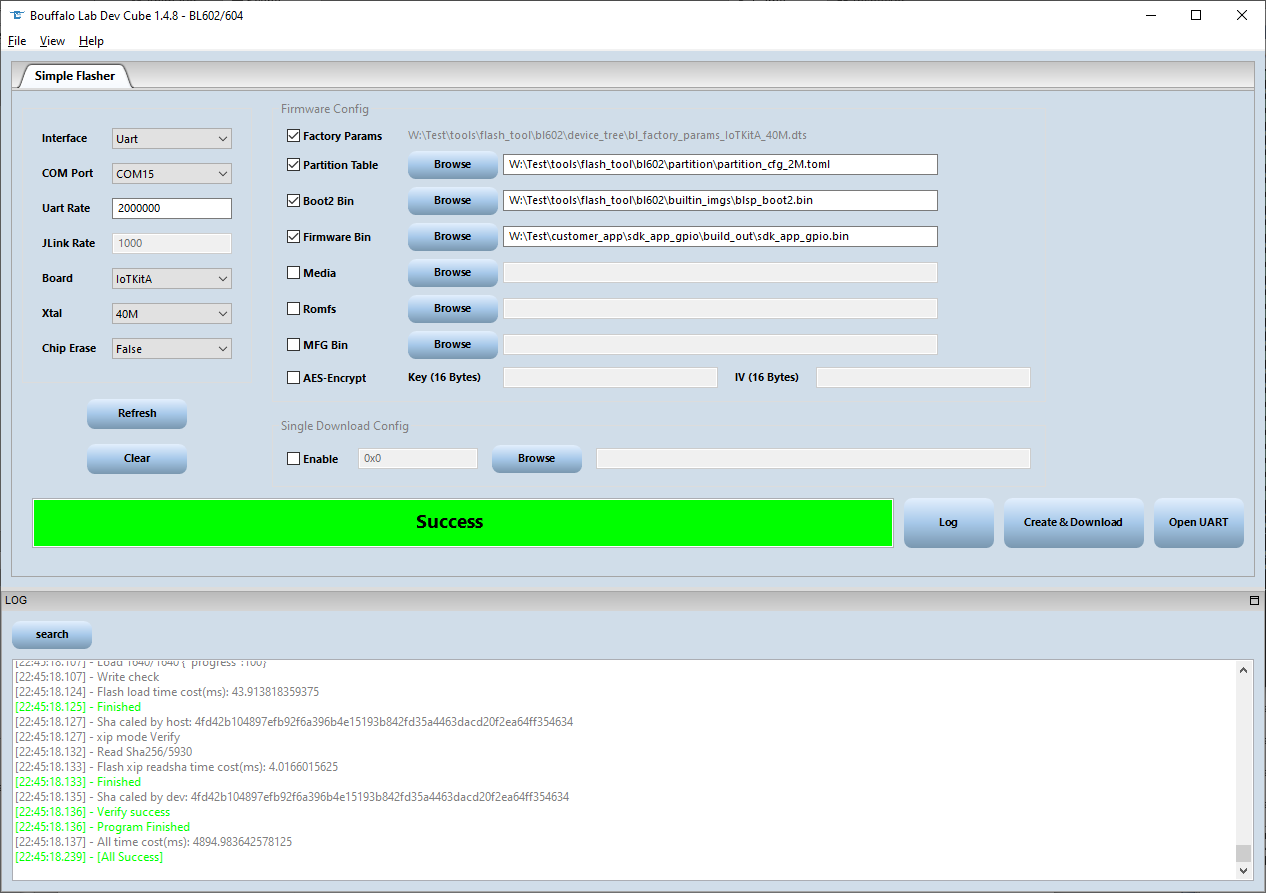Uncheck the Firmware Bin checkbox
The height and width of the screenshot is (893, 1266).
pyautogui.click(x=293, y=237)
